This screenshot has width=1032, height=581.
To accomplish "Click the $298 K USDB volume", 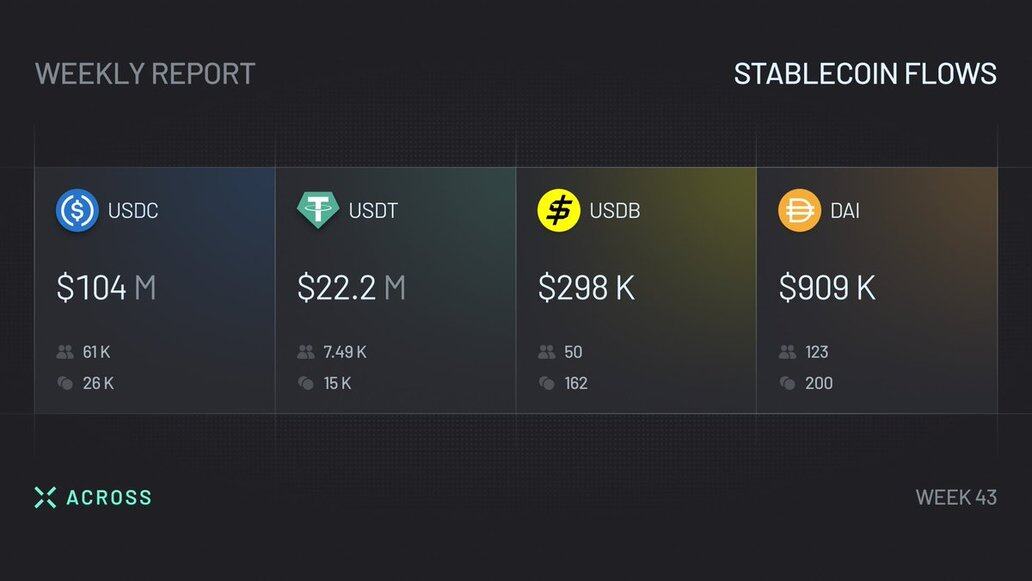I will coord(586,288).
